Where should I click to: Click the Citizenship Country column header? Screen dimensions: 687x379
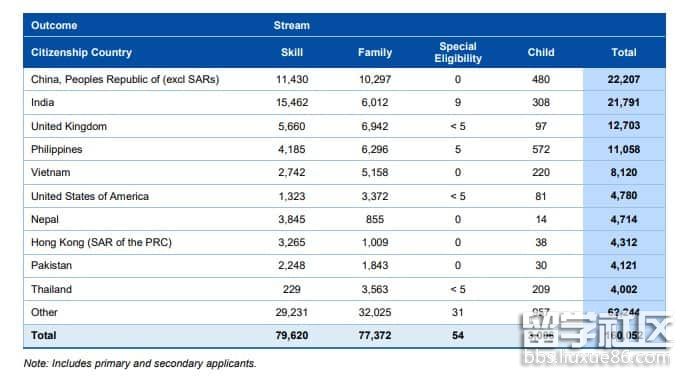click(x=81, y=52)
